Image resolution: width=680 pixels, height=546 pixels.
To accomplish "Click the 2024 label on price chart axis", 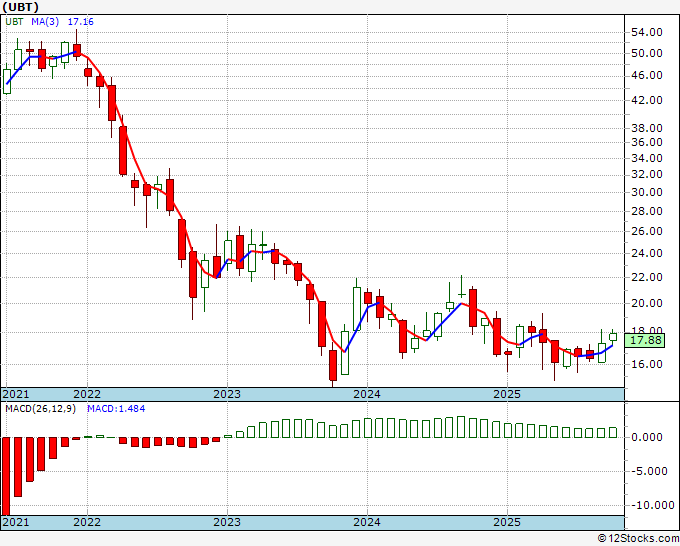I will pyautogui.click(x=367, y=394).
